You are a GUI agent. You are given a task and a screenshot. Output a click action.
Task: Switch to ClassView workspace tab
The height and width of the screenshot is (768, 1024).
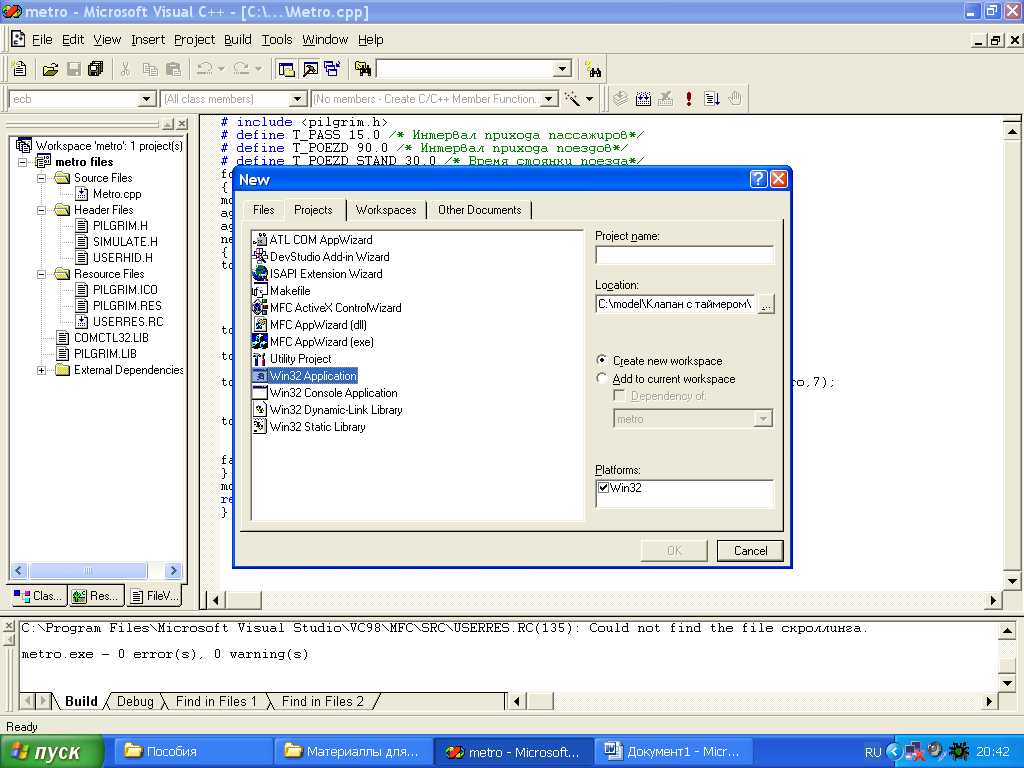(x=38, y=596)
